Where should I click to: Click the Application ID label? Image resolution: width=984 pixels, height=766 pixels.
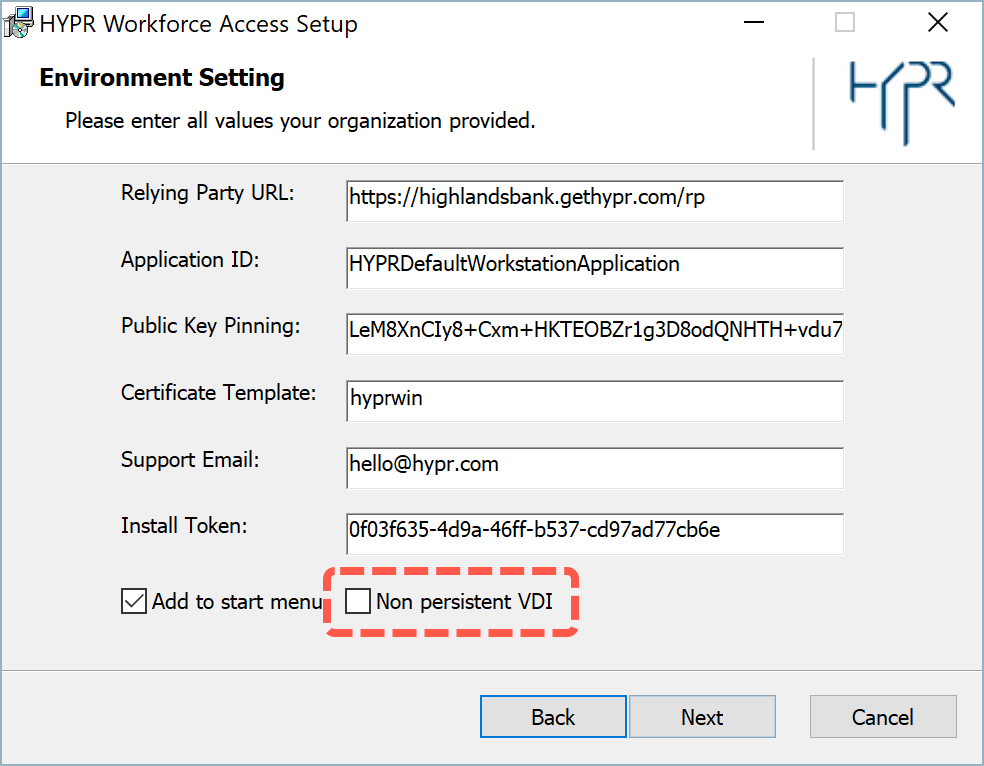tap(190, 259)
